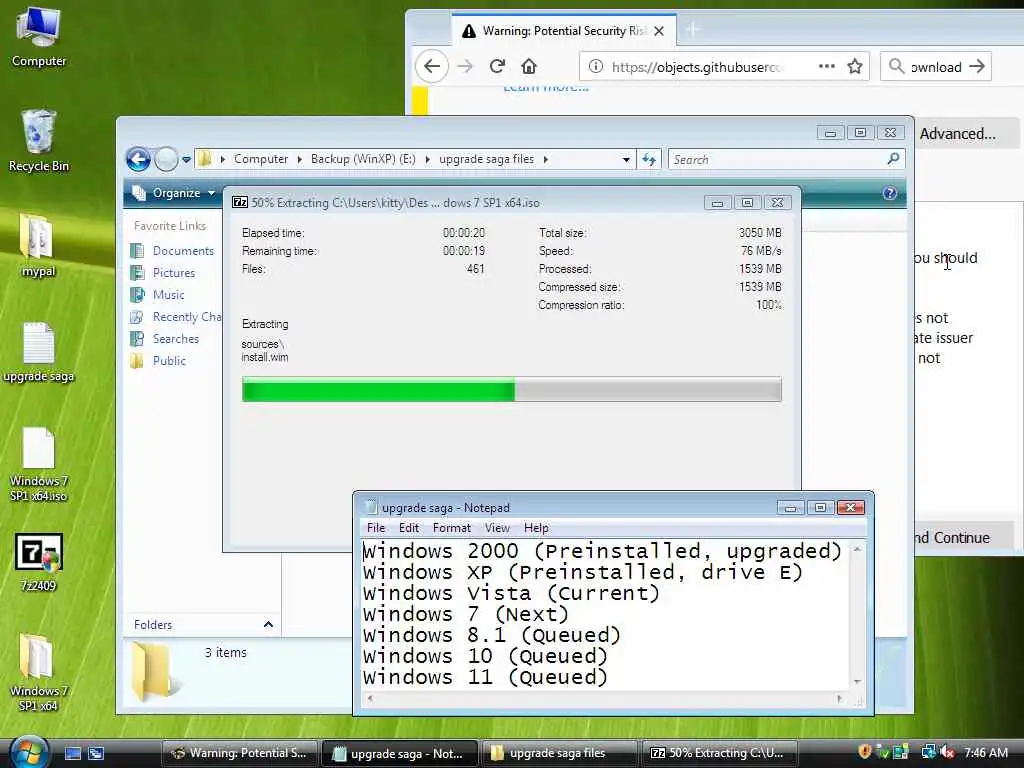The image size is (1024, 768).
Task: Click the Firefox search box
Action: tap(936, 67)
